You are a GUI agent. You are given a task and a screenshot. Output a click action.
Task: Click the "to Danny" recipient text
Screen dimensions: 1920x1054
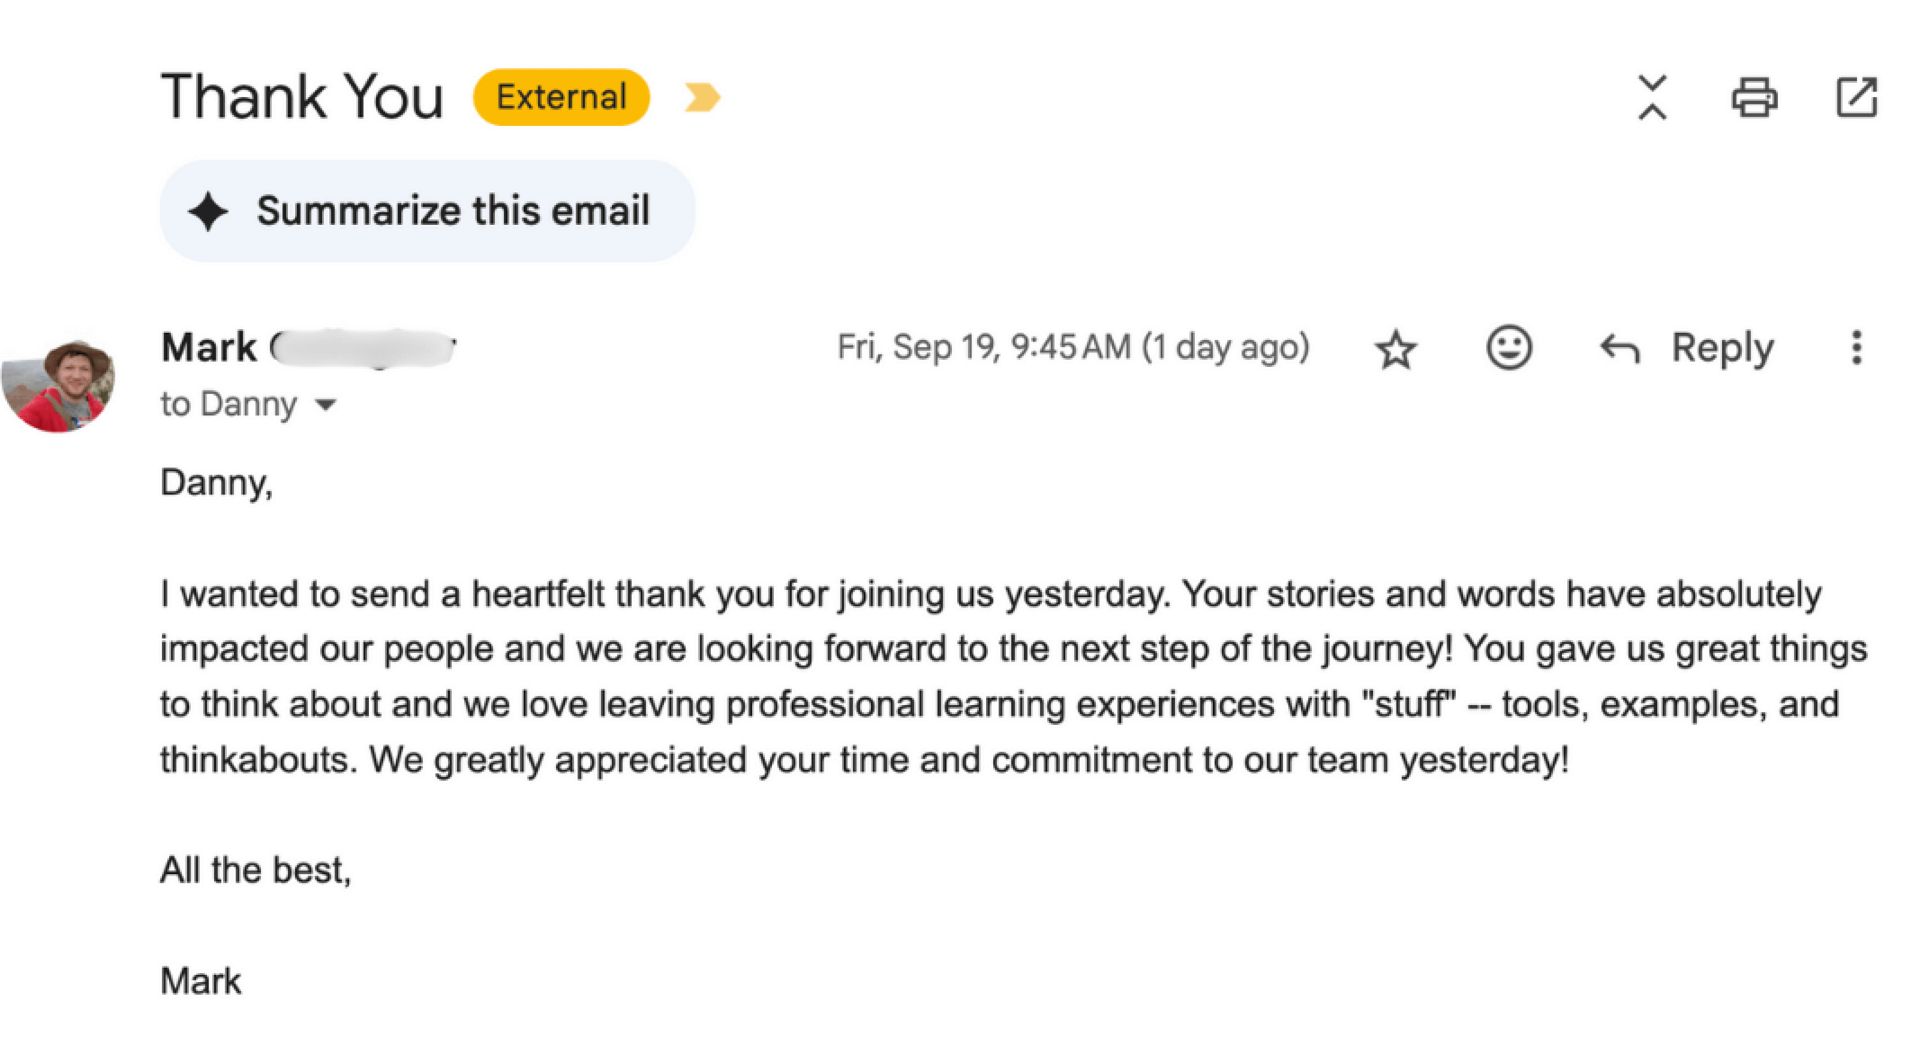pos(229,404)
